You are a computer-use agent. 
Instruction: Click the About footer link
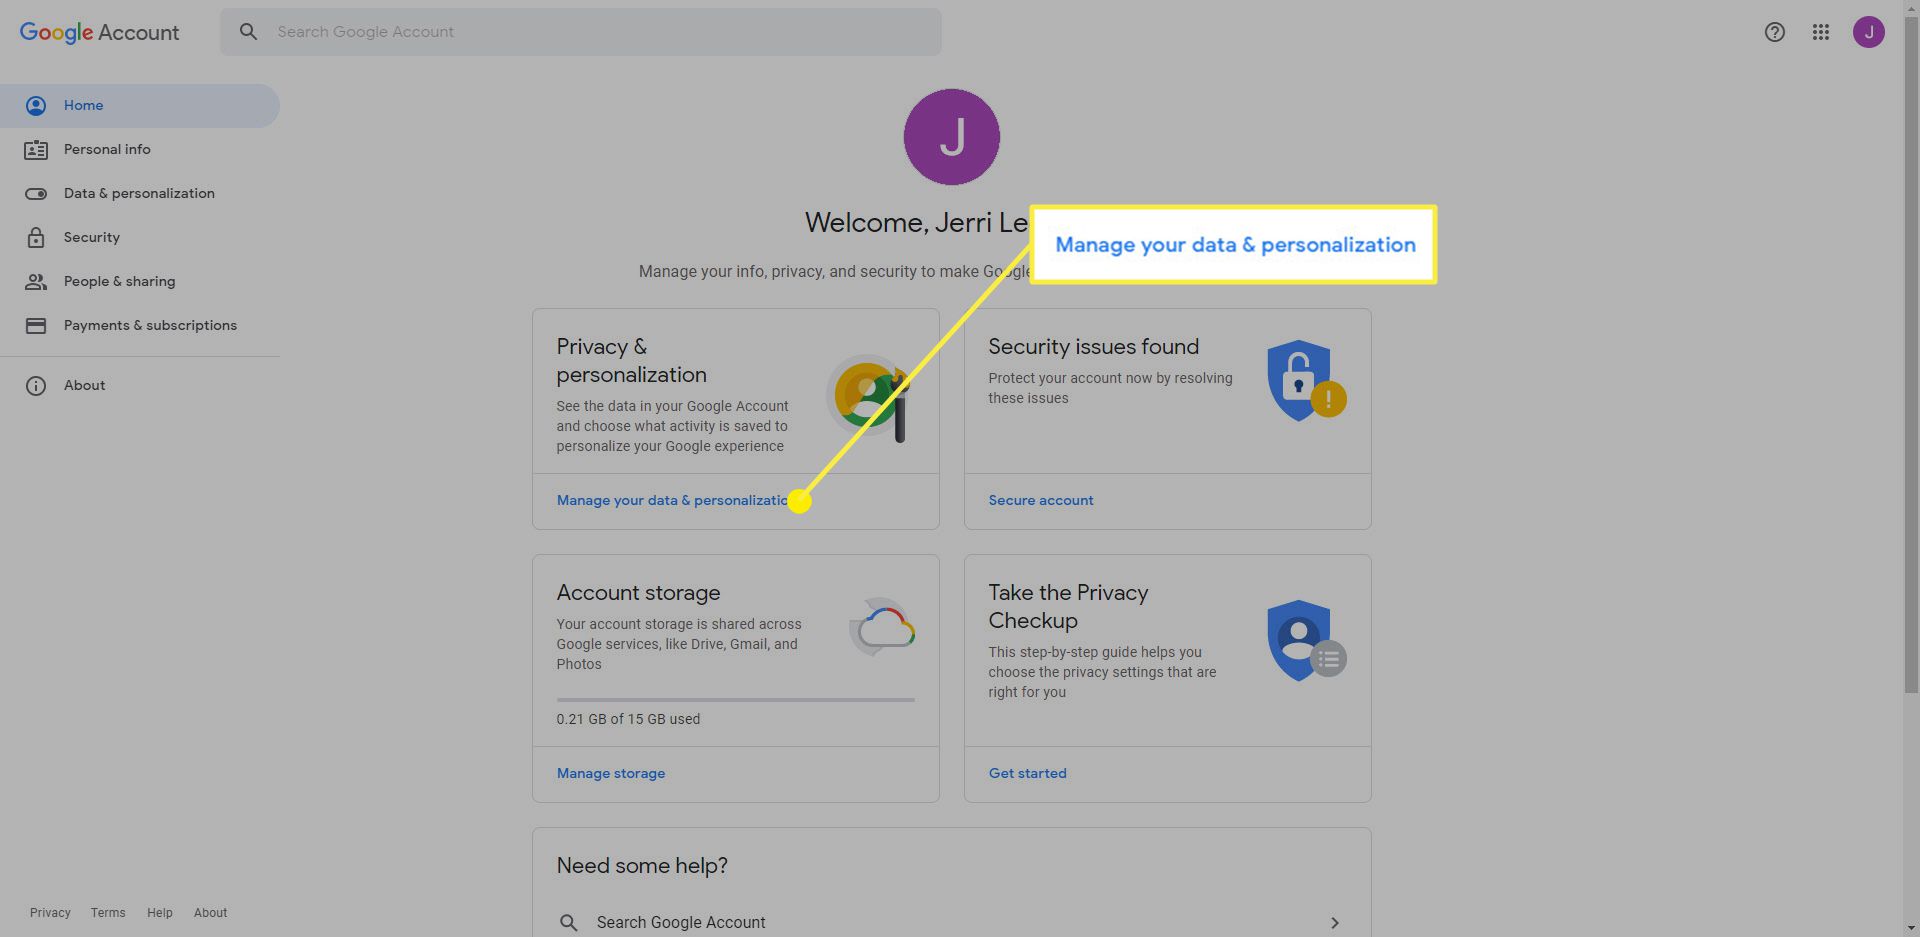(x=210, y=913)
